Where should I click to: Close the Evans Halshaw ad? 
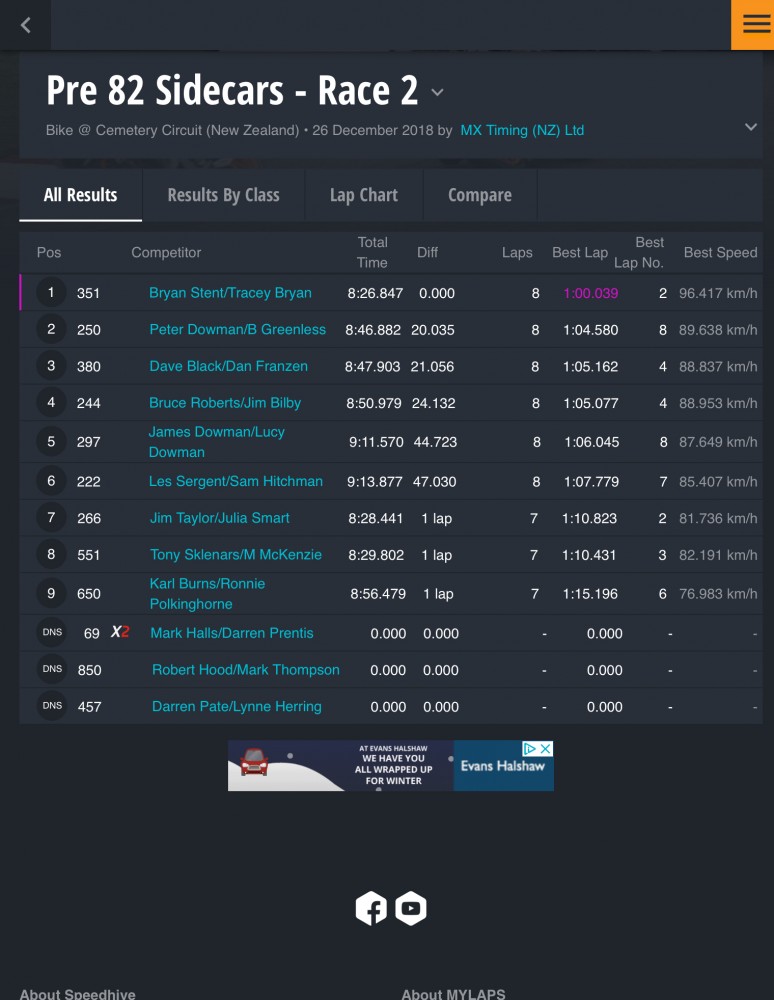[546, 748]
